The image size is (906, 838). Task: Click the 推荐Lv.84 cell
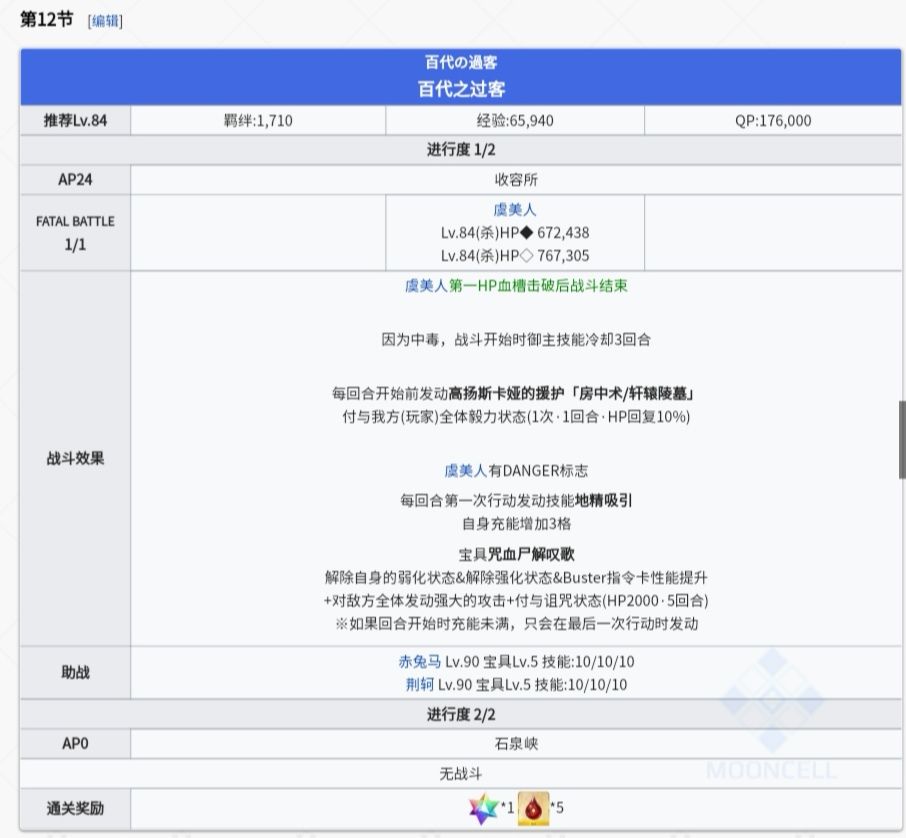click(x=75, y=120)
